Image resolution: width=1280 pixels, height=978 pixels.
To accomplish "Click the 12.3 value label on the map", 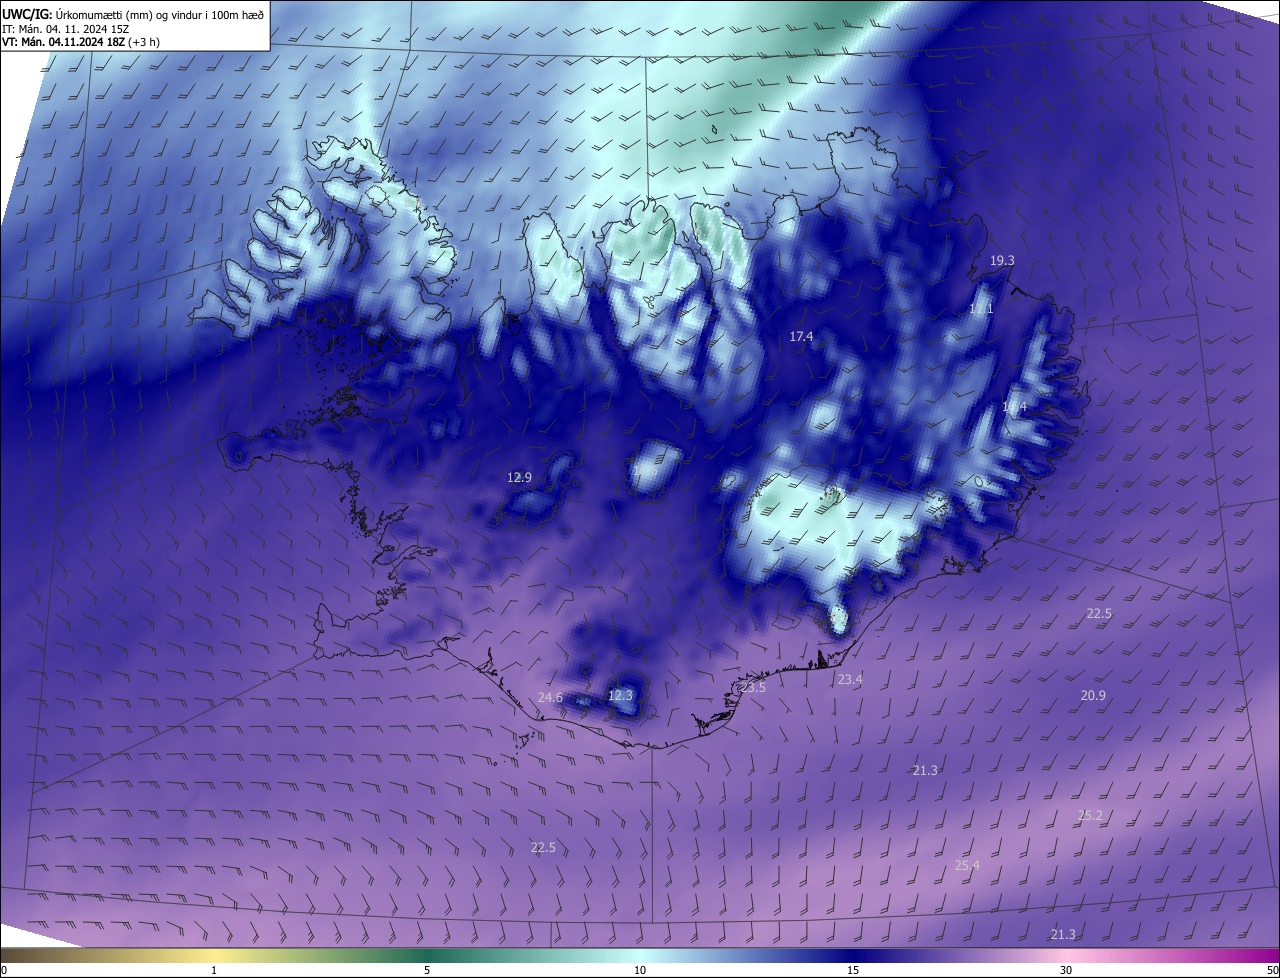I will coord(620,695).
